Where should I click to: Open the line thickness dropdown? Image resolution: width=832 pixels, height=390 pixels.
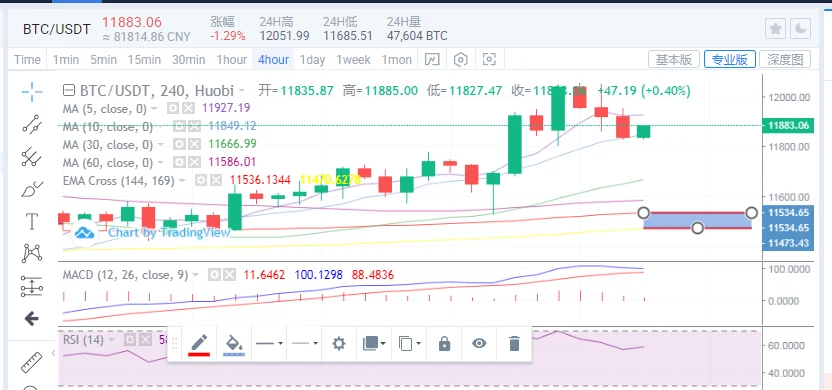(x=269, y=344)
